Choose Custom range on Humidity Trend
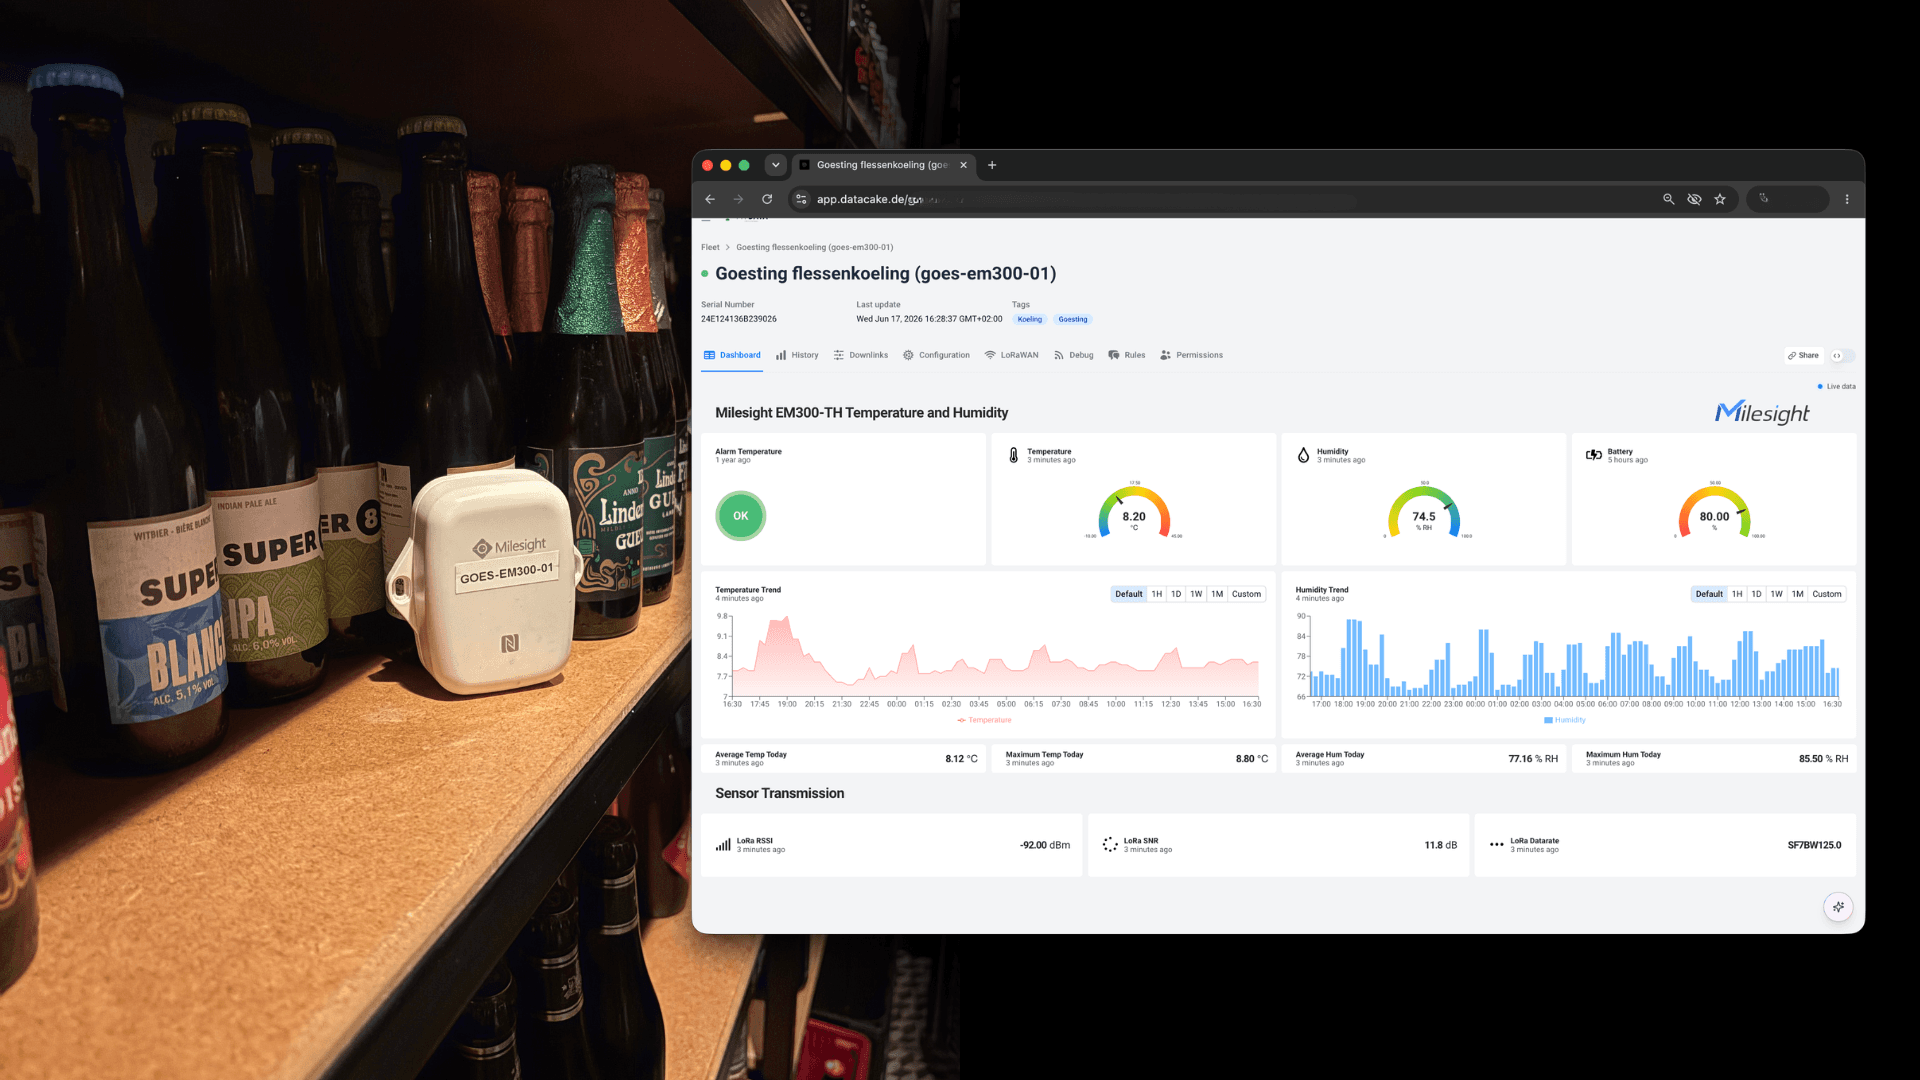The image size is (1920, 1080). click(1827, 594)
